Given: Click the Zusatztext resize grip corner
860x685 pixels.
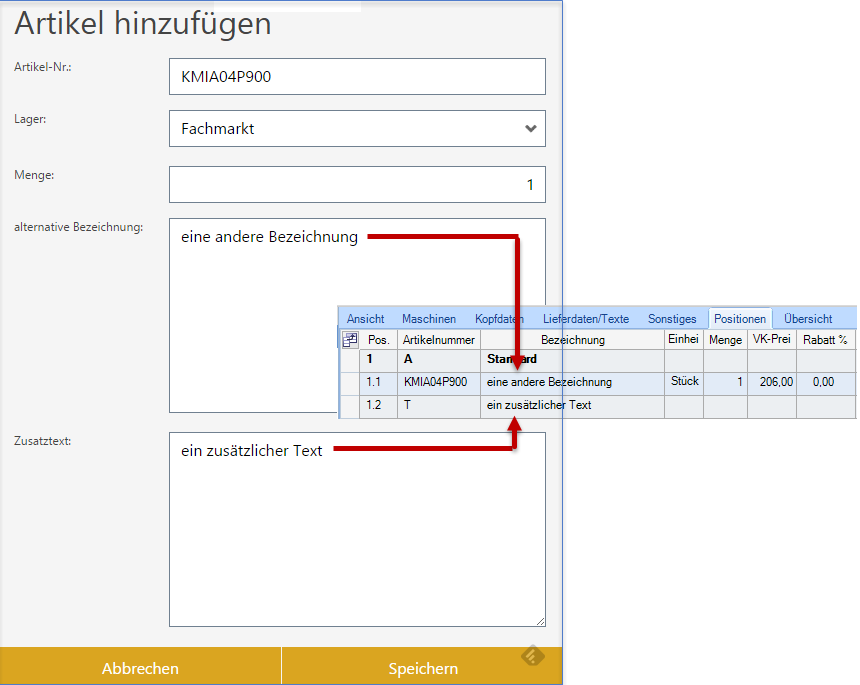Looking at the screenshot, I should [x=540, y=621].
